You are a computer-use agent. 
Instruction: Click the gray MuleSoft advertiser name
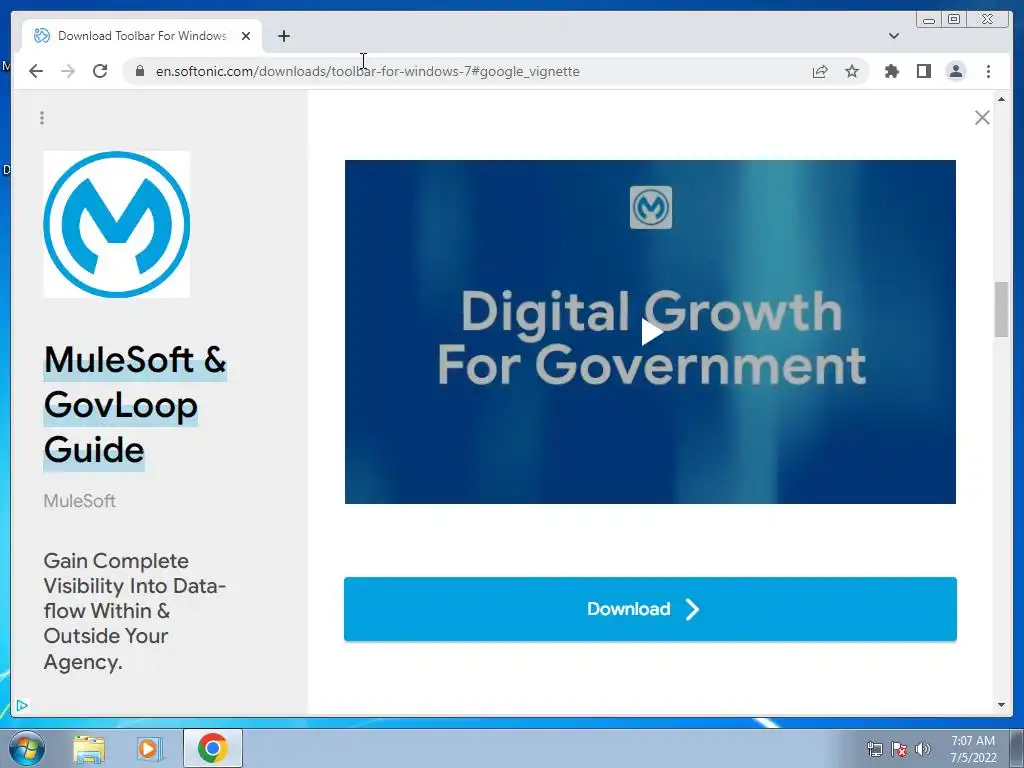[x=80, y=501]
